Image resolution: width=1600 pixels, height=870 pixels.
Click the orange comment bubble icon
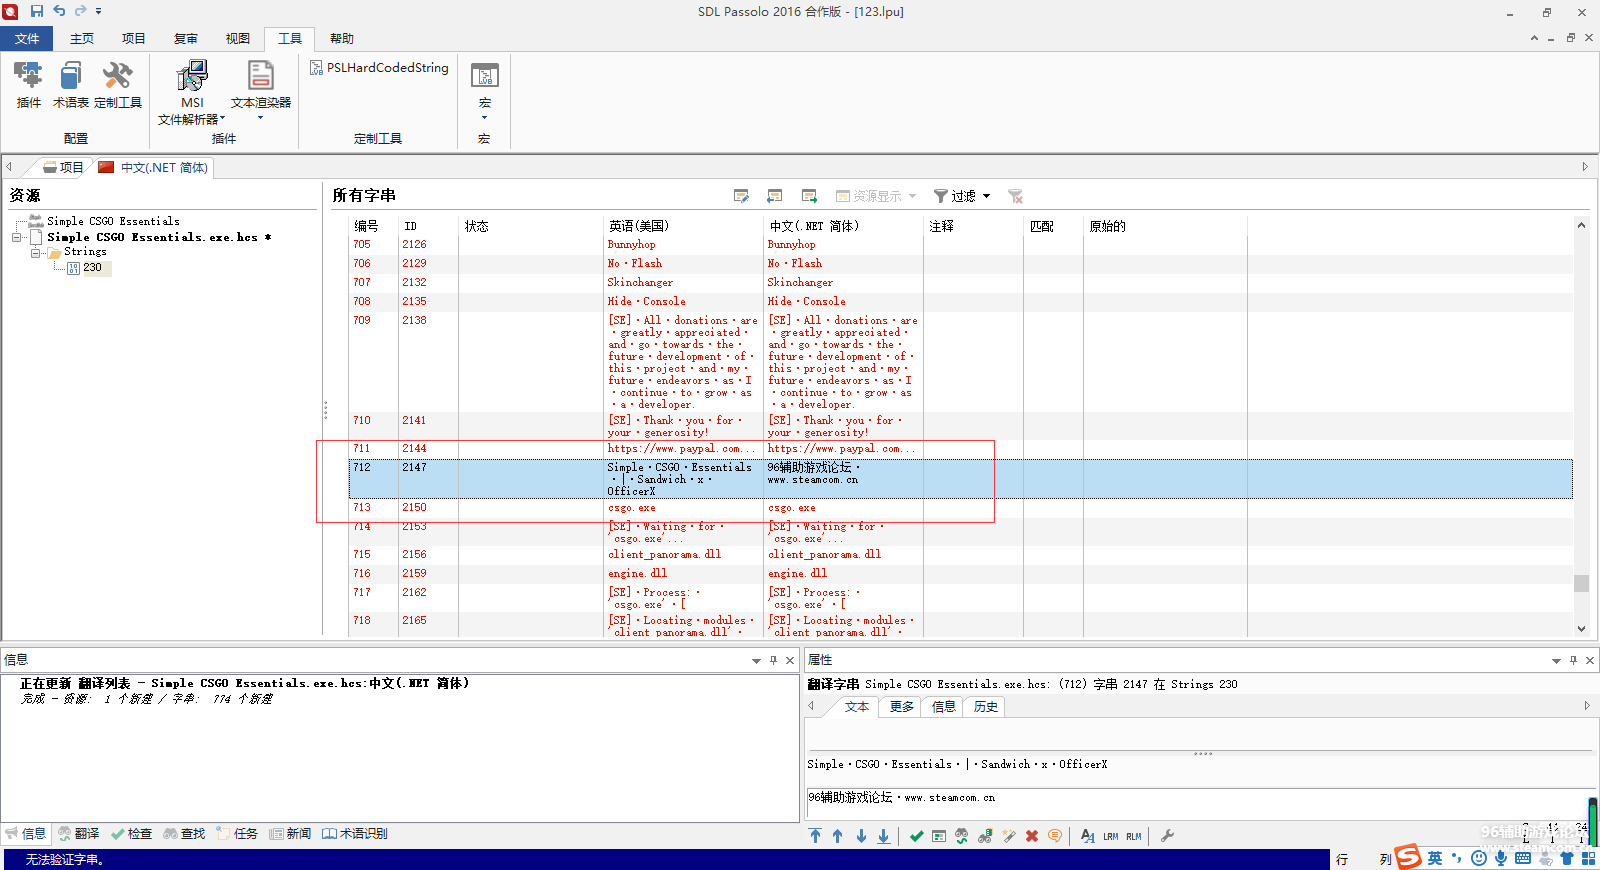[x=1055, y=836]
